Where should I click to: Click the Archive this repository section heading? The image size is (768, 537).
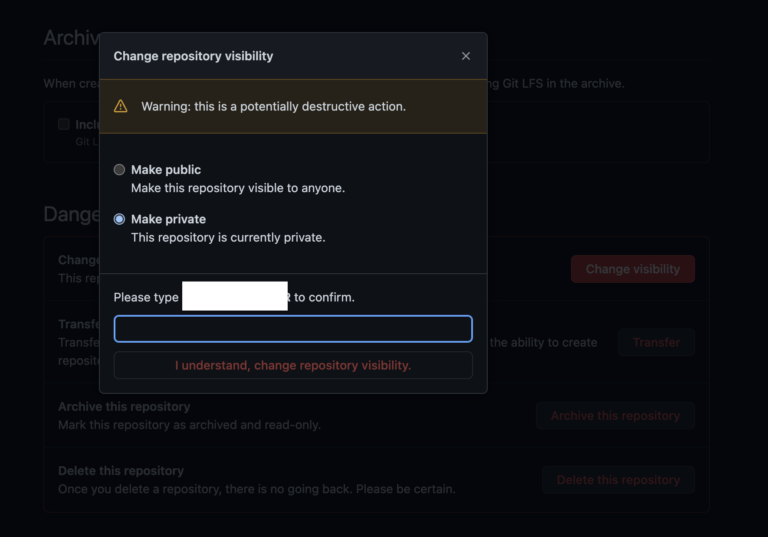point(124,407)
